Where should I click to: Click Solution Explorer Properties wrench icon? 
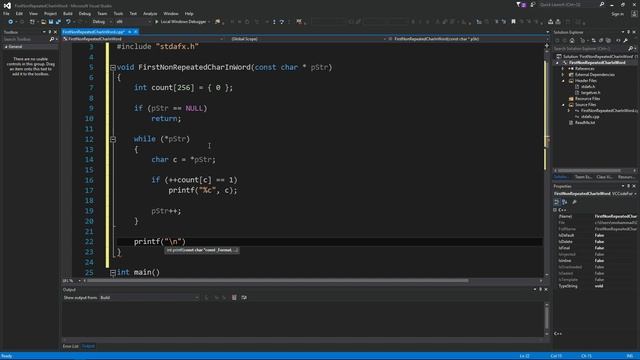pyautogui.click(x=625, y=40)
